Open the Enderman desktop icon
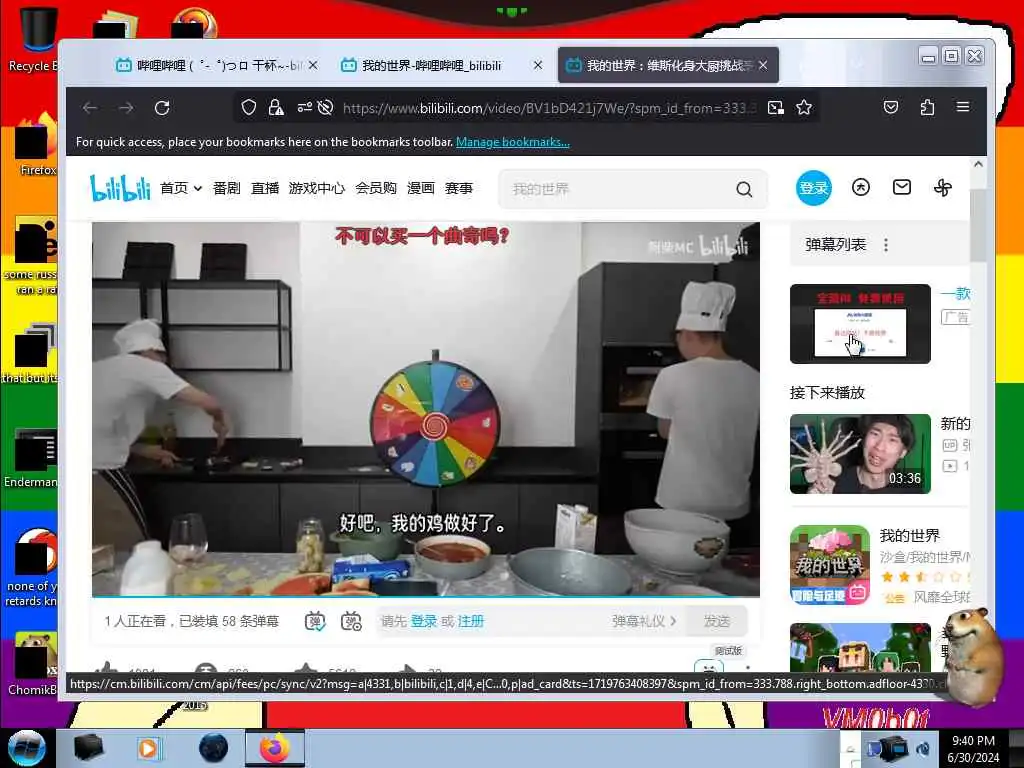 (31, 459)
